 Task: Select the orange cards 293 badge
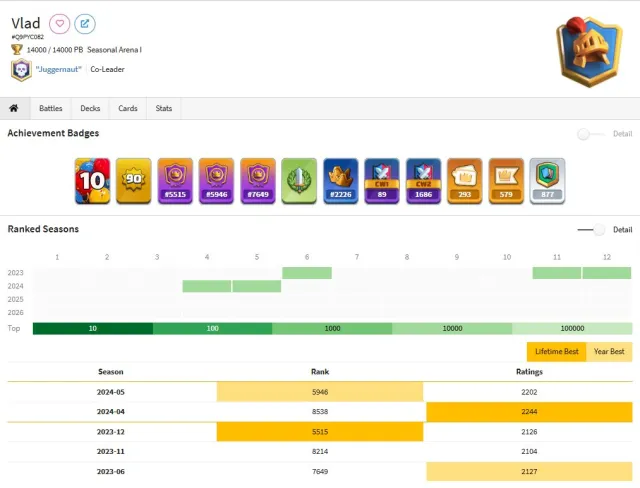(465, 181)
